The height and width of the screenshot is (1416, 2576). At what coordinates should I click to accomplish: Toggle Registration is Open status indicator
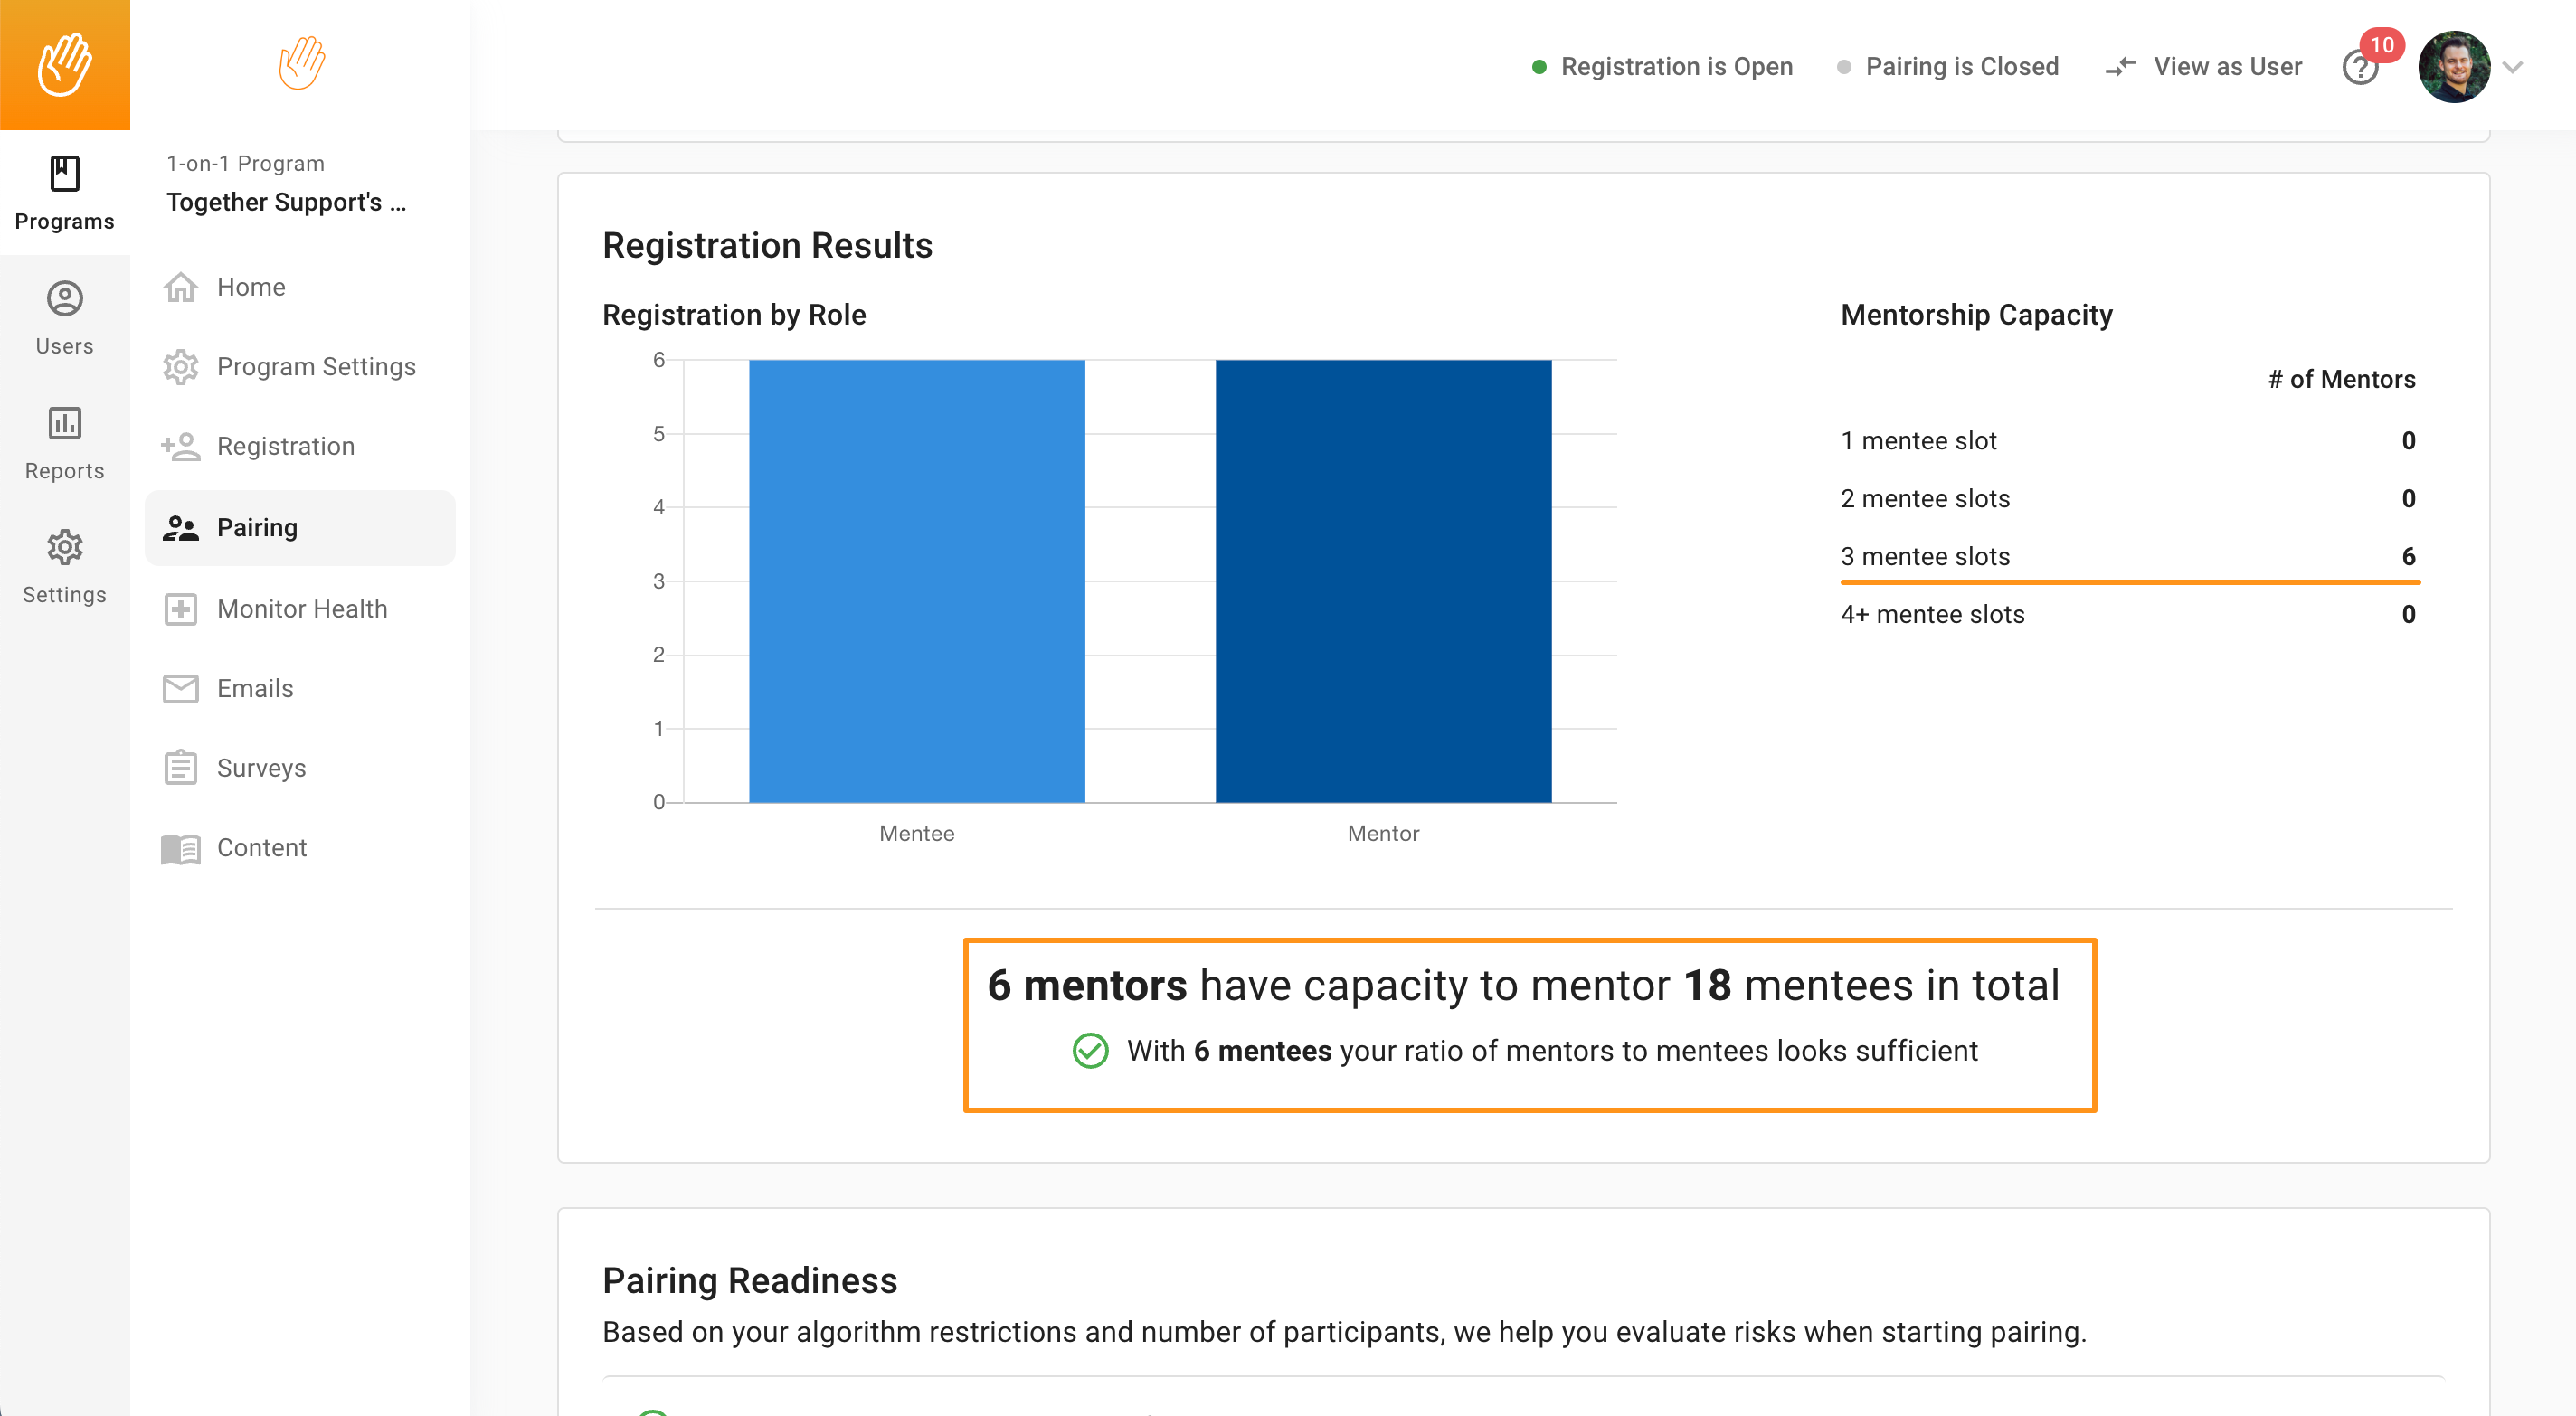tap(1659, 66)
